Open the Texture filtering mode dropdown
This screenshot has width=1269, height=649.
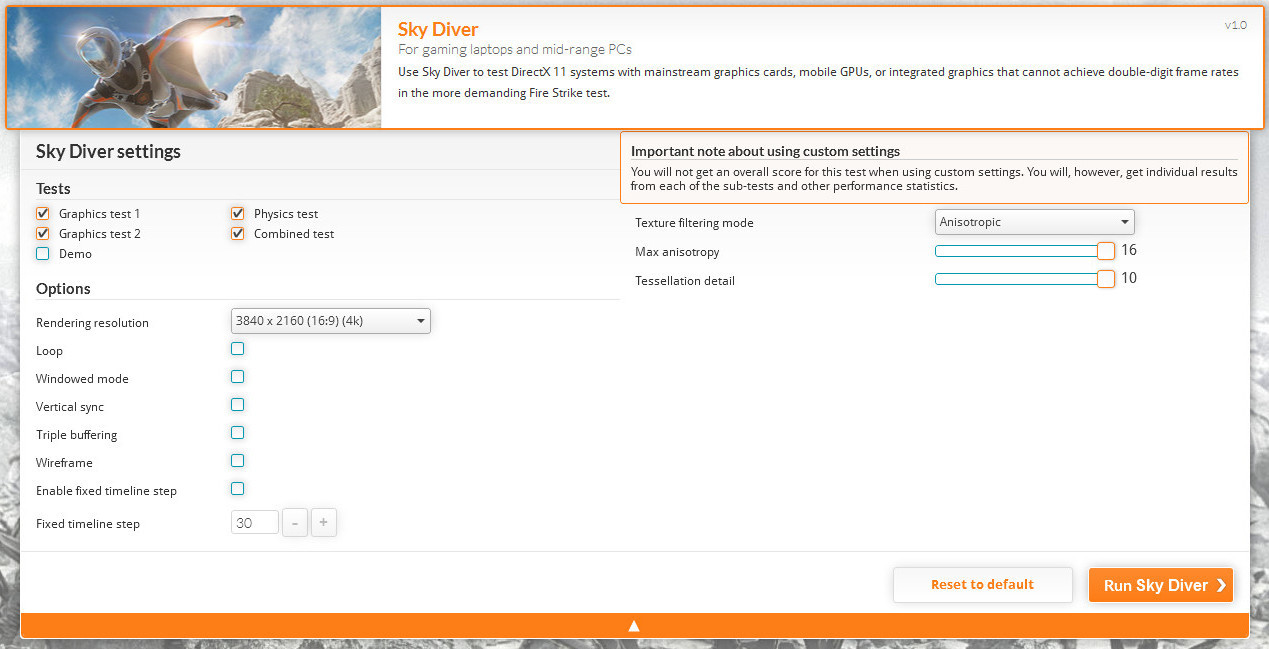1035,222
